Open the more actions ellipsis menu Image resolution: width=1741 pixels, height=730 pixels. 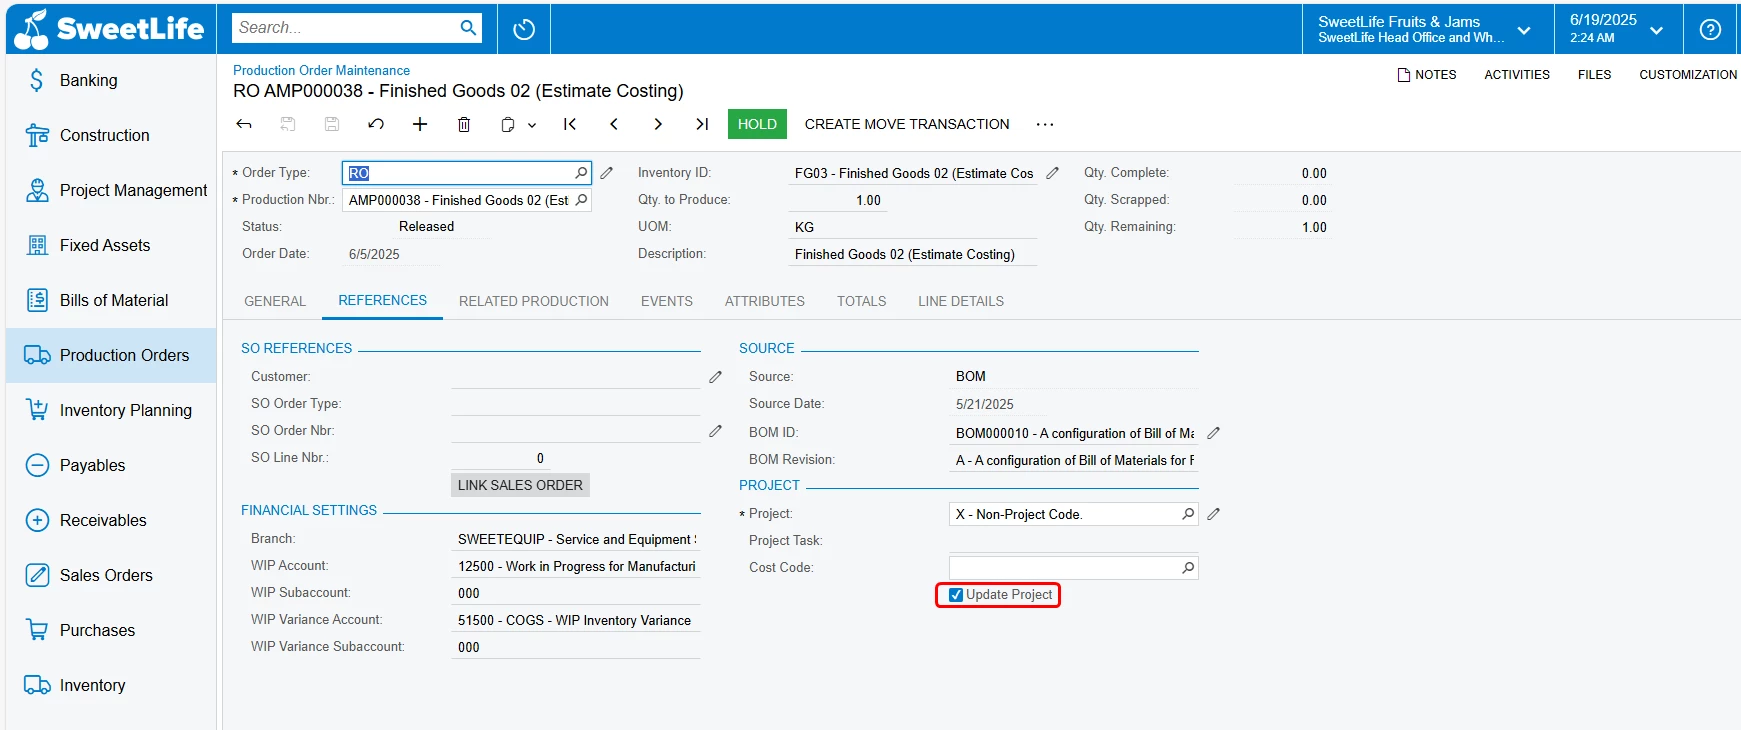pos(1045,124)
